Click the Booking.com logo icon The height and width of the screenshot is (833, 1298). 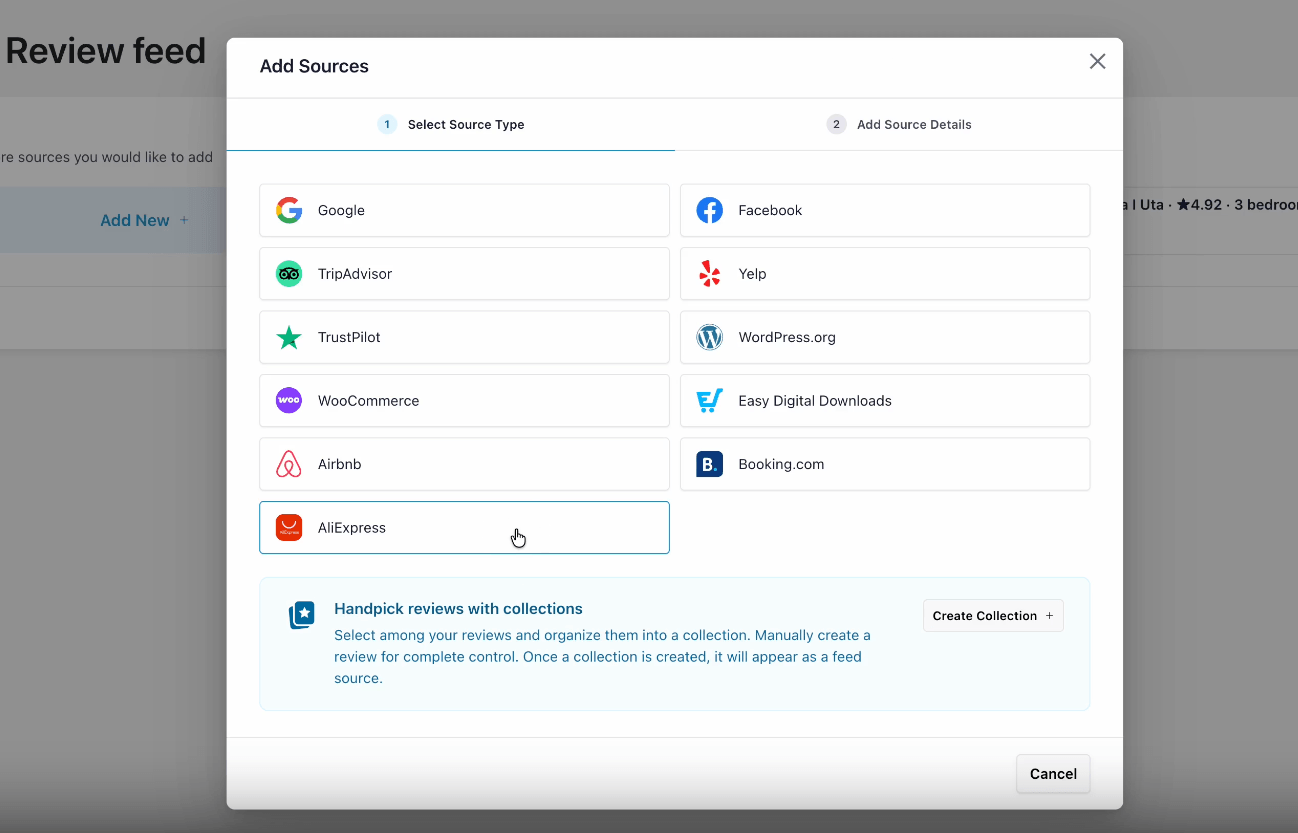709,464
